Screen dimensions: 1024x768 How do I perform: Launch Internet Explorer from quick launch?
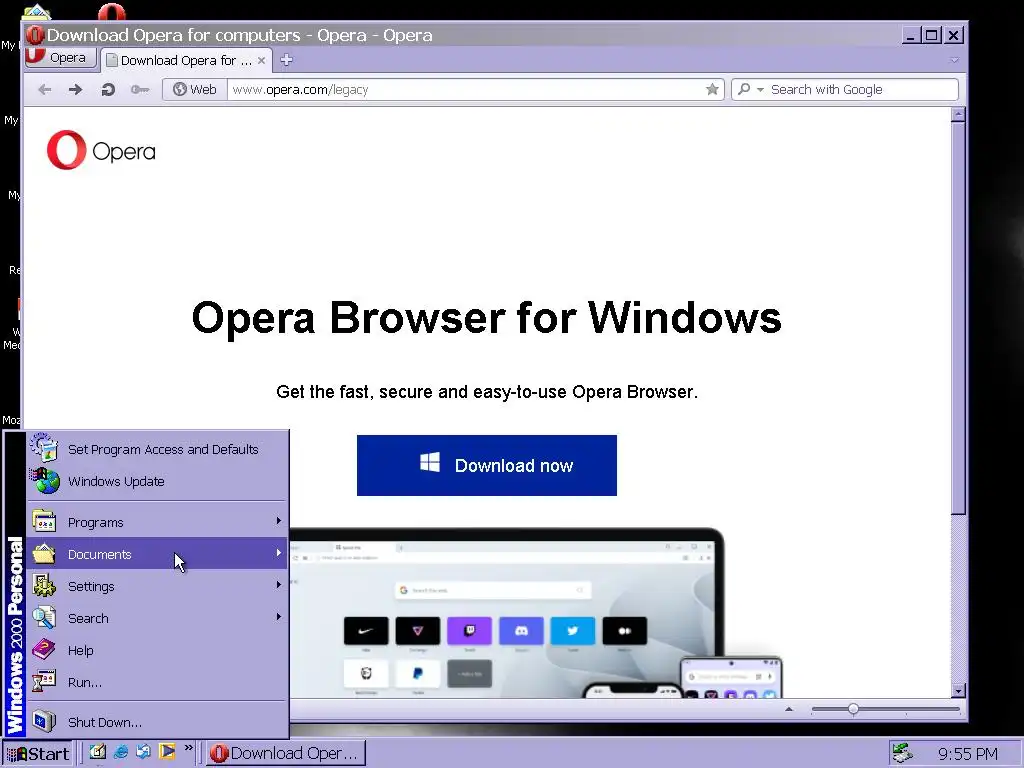point(121,752)
